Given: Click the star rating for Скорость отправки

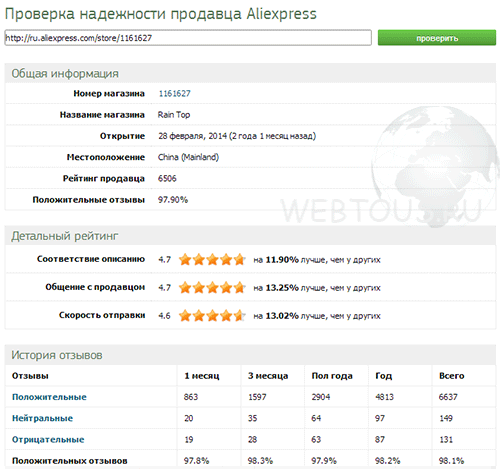Looking at the screenshot, I should [212, 315].
